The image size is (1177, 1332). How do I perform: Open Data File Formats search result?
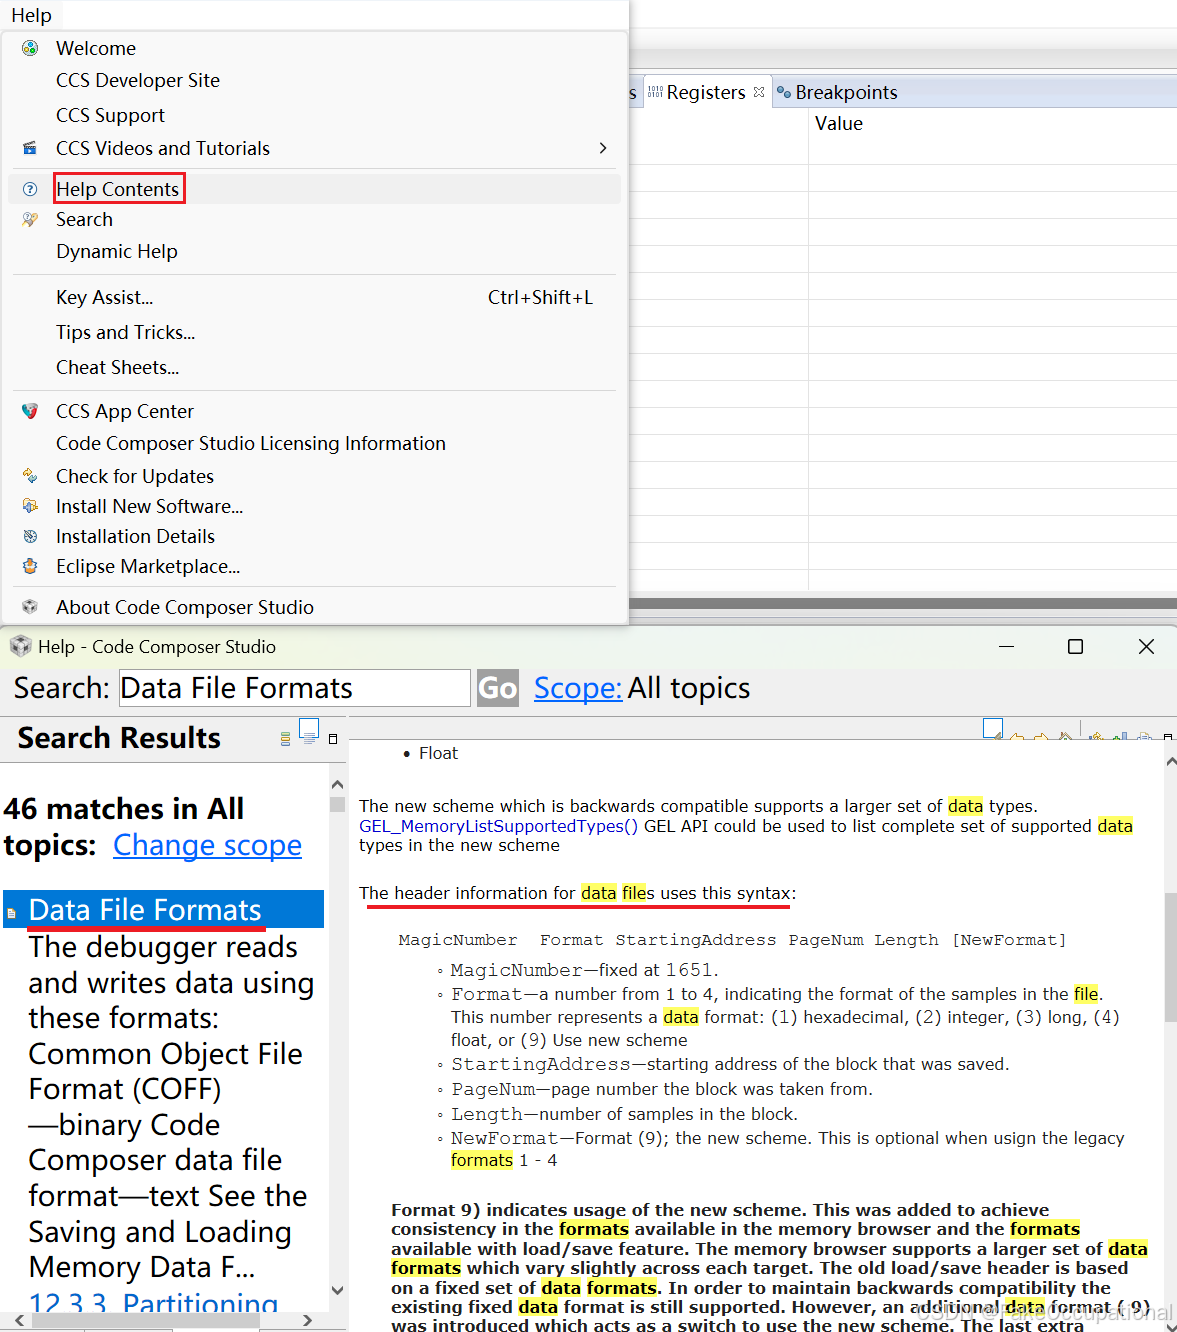[145, 910]
